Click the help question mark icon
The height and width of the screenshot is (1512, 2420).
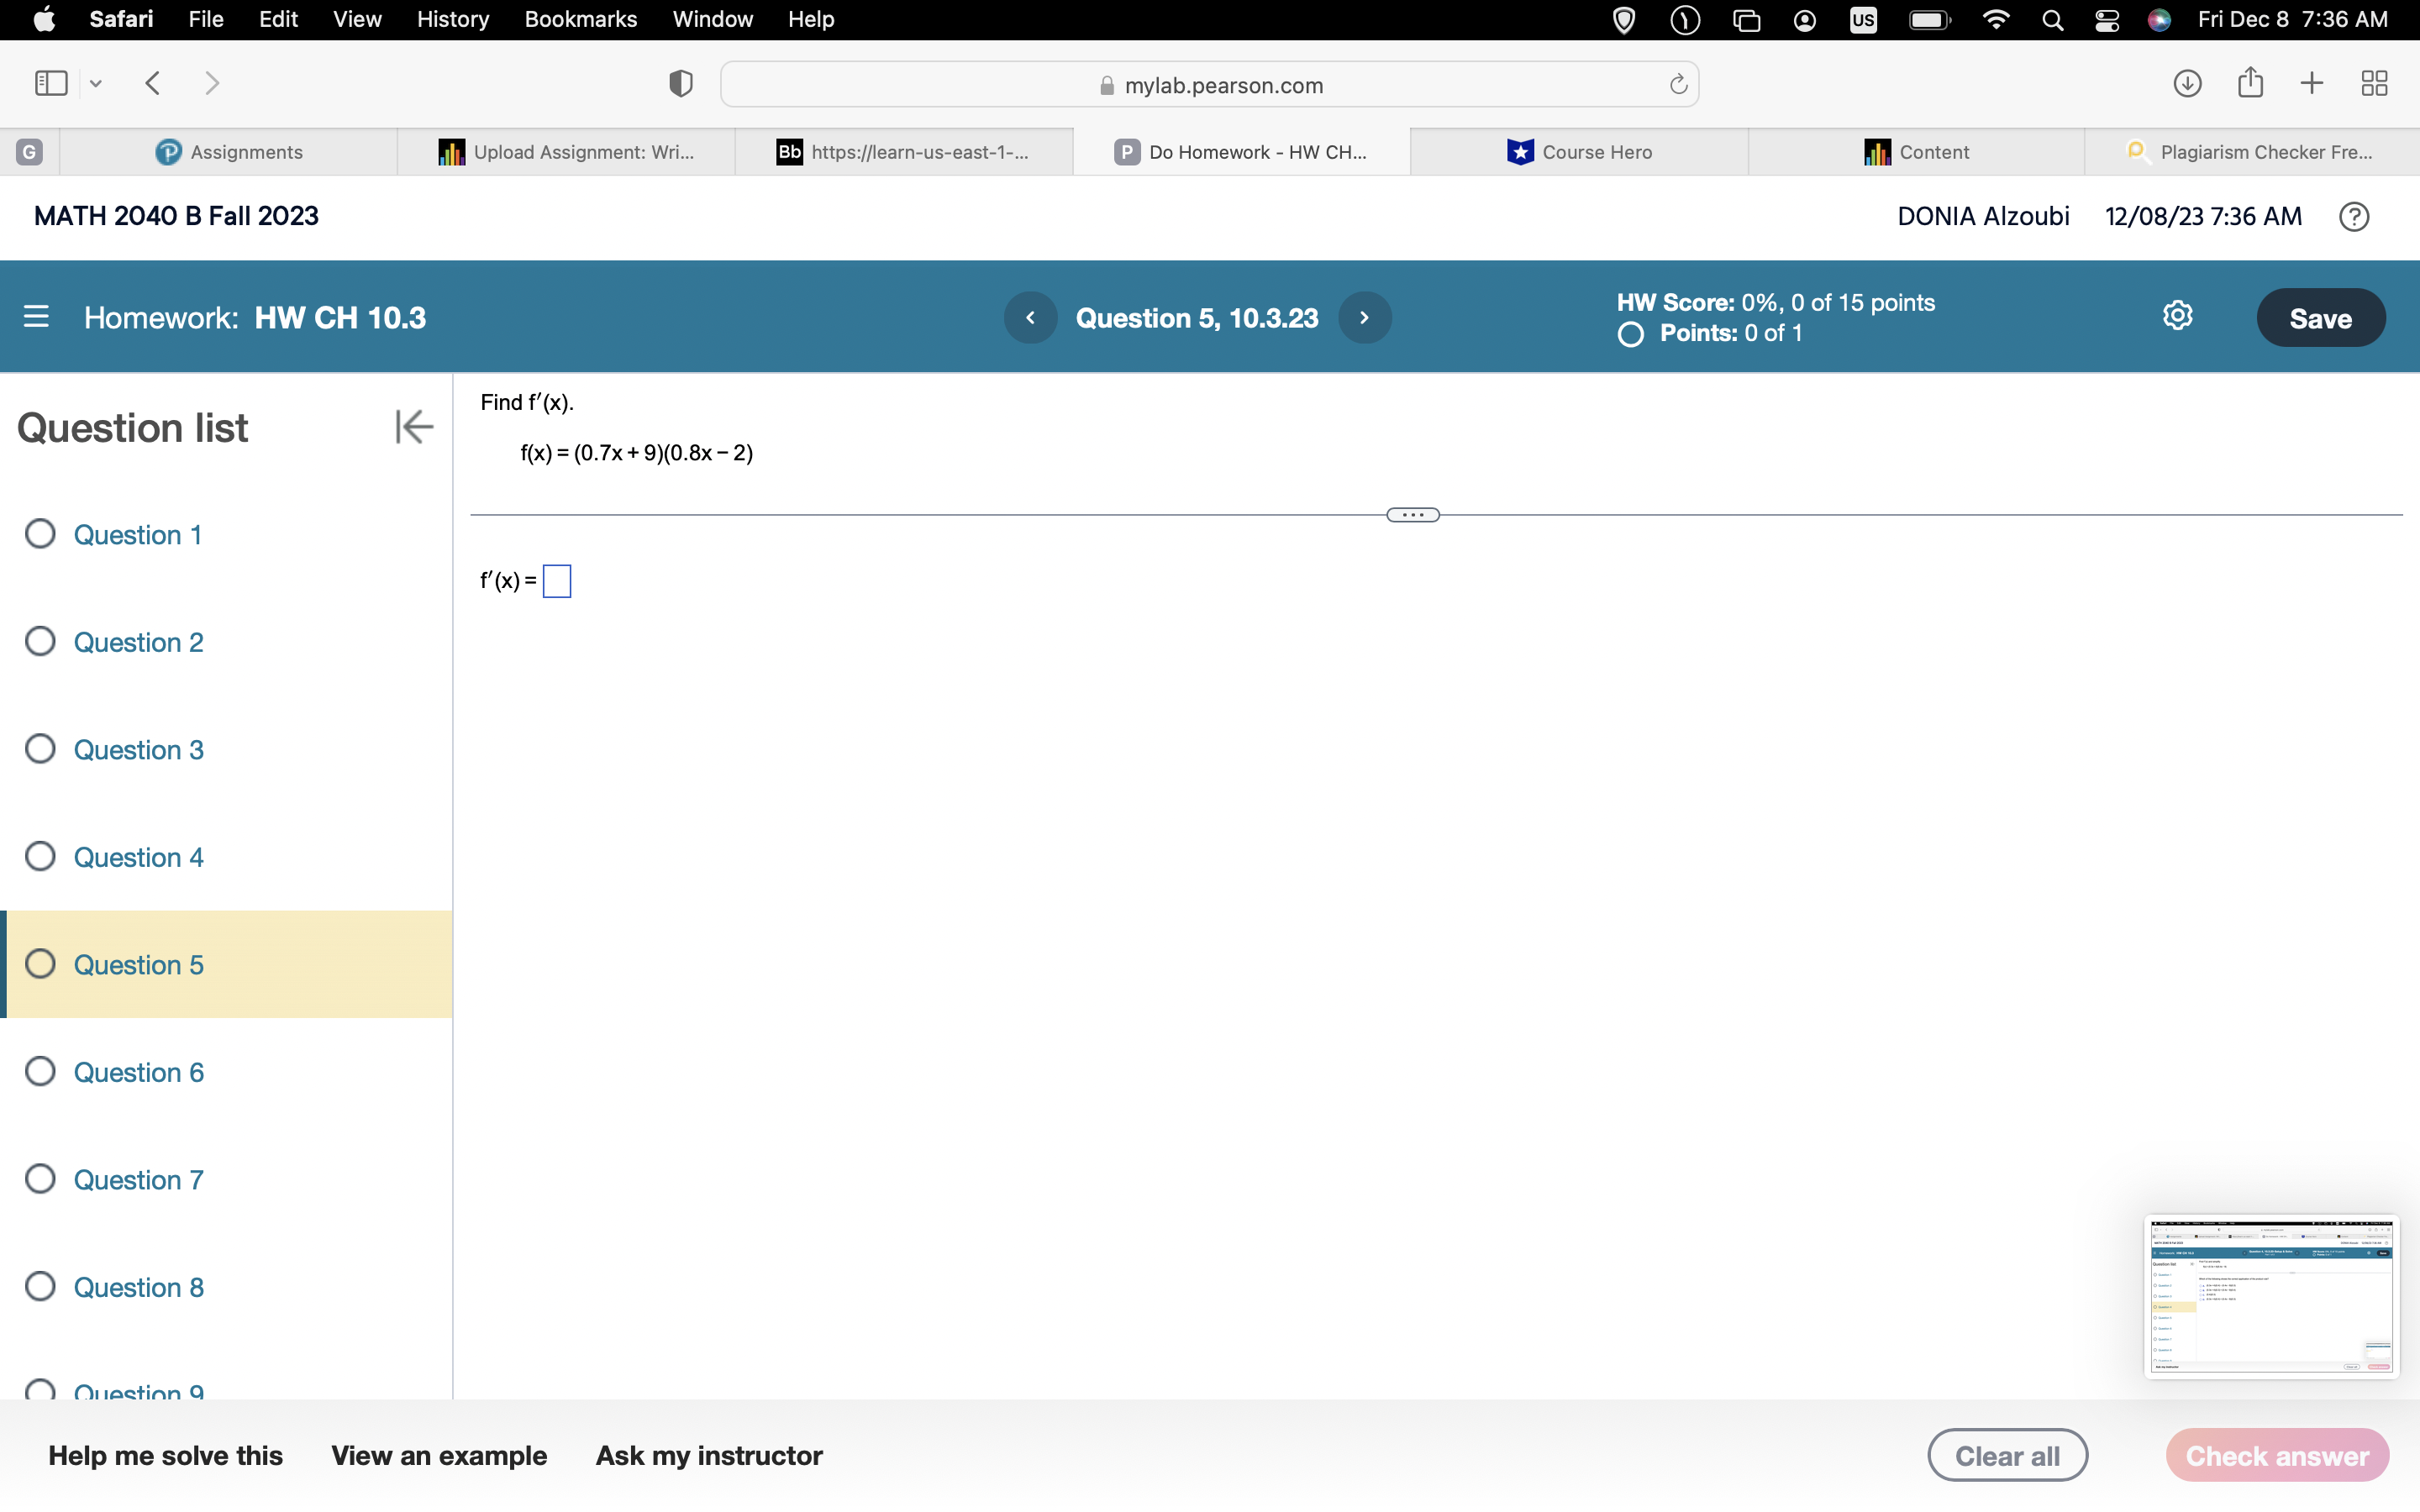point(2353,216)
